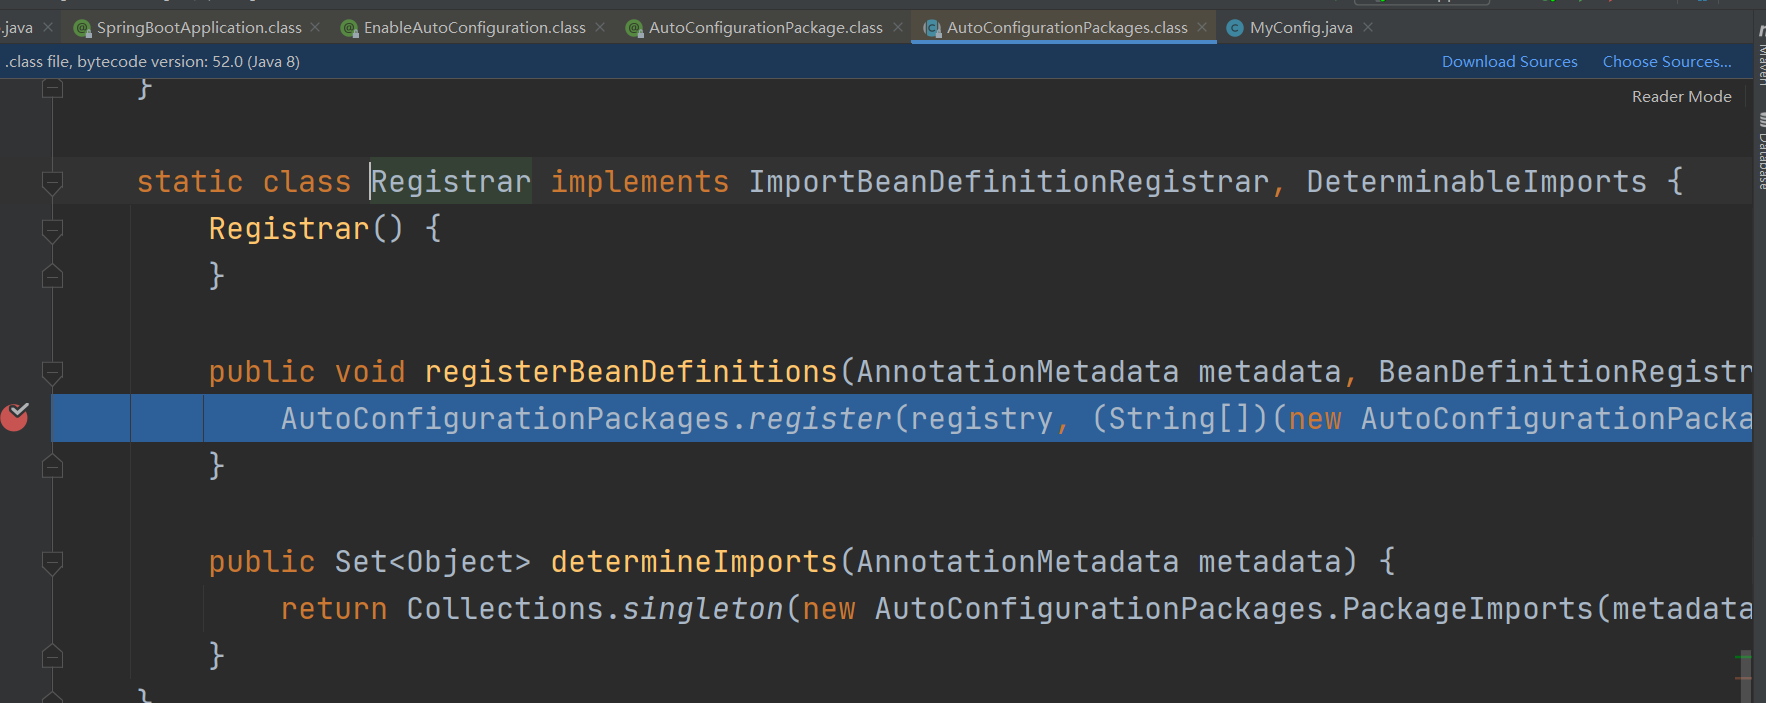Collapse the Registrar class fold marker
1766x703 pixels.
[x=53, y=182]
